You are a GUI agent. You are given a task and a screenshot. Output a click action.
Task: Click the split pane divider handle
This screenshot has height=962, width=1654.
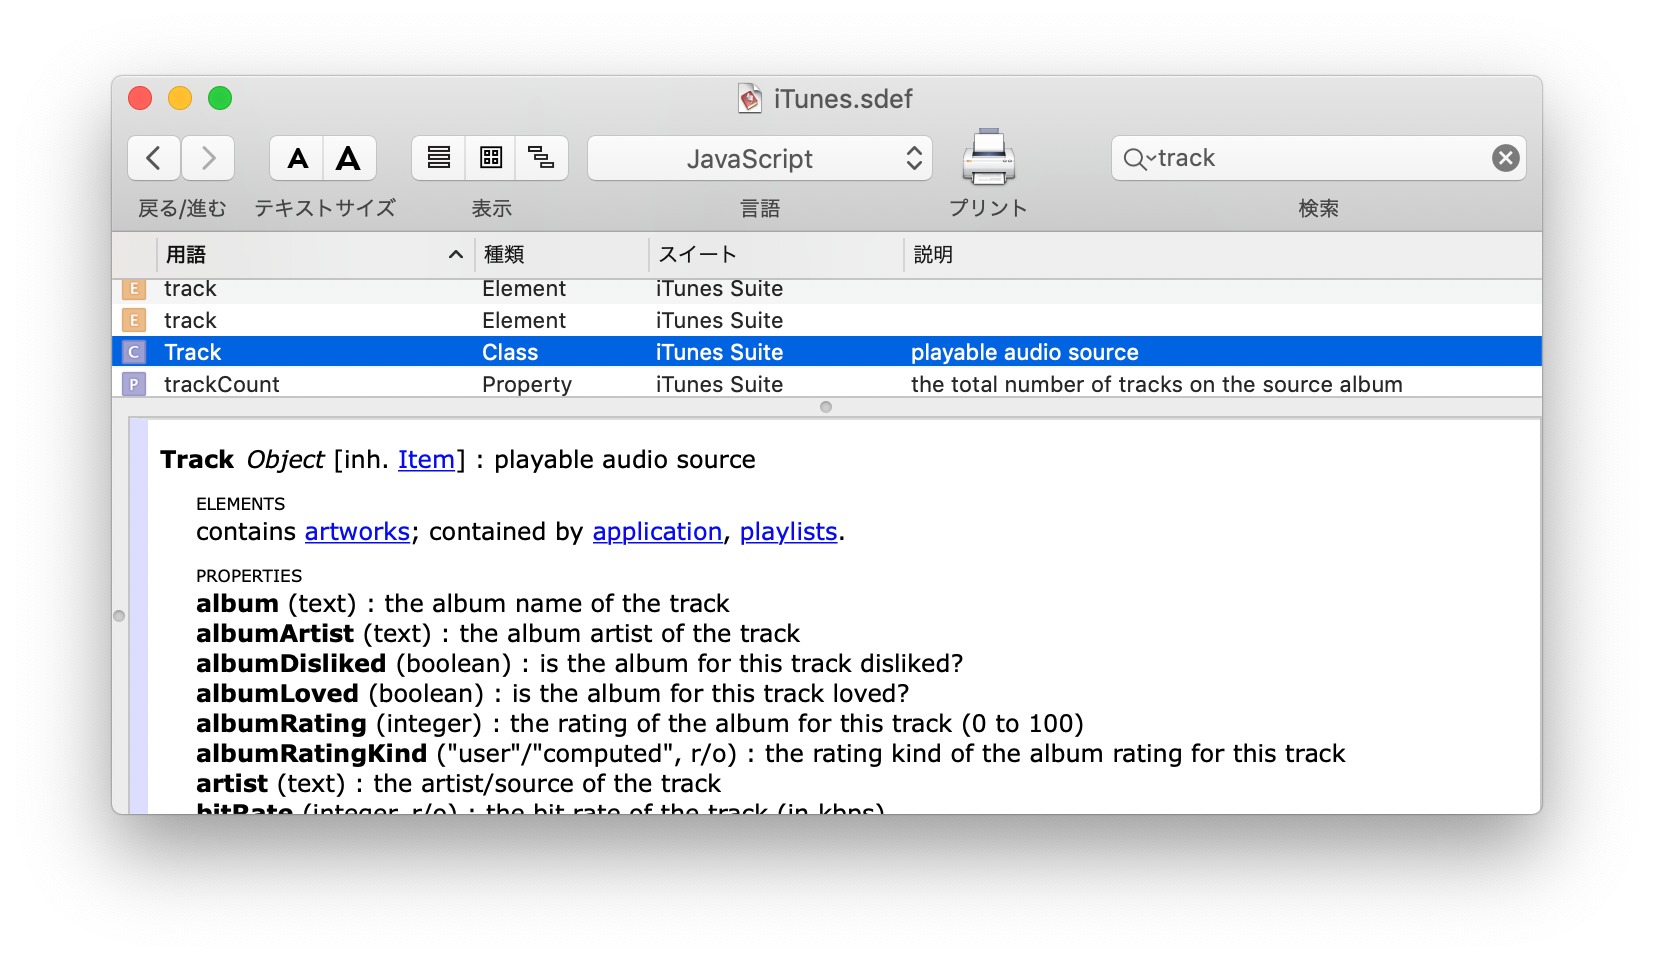(x=826, y=407)
